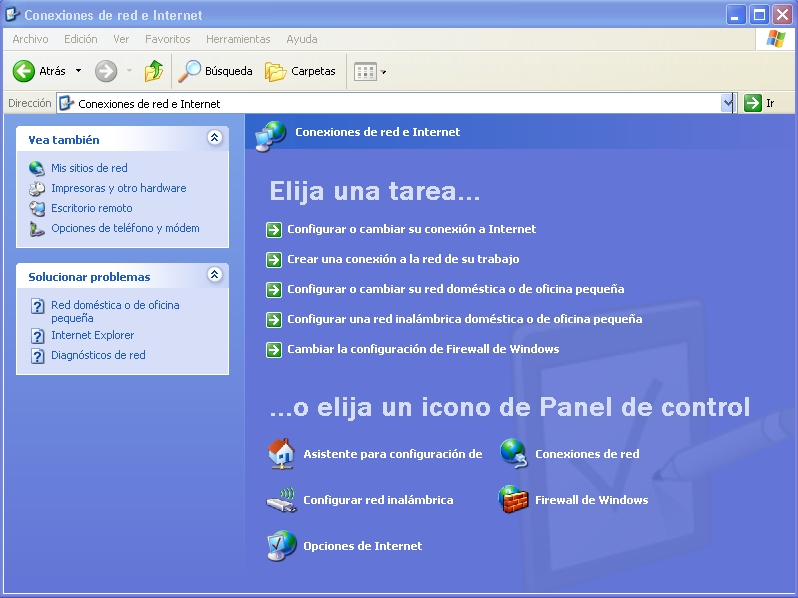Click arrow icon beside red inalámbrica doméstica task
The image size is (798, 598).
(274, 320)
